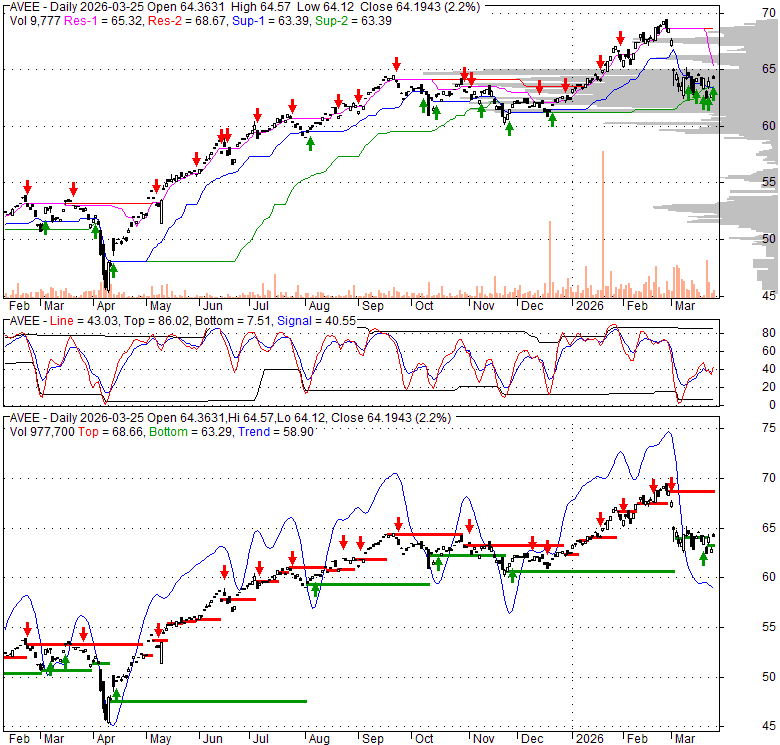Click the 0 tick on oscillator scale
The height and width of the screenshot is (745, 780).
pos(772,405)
